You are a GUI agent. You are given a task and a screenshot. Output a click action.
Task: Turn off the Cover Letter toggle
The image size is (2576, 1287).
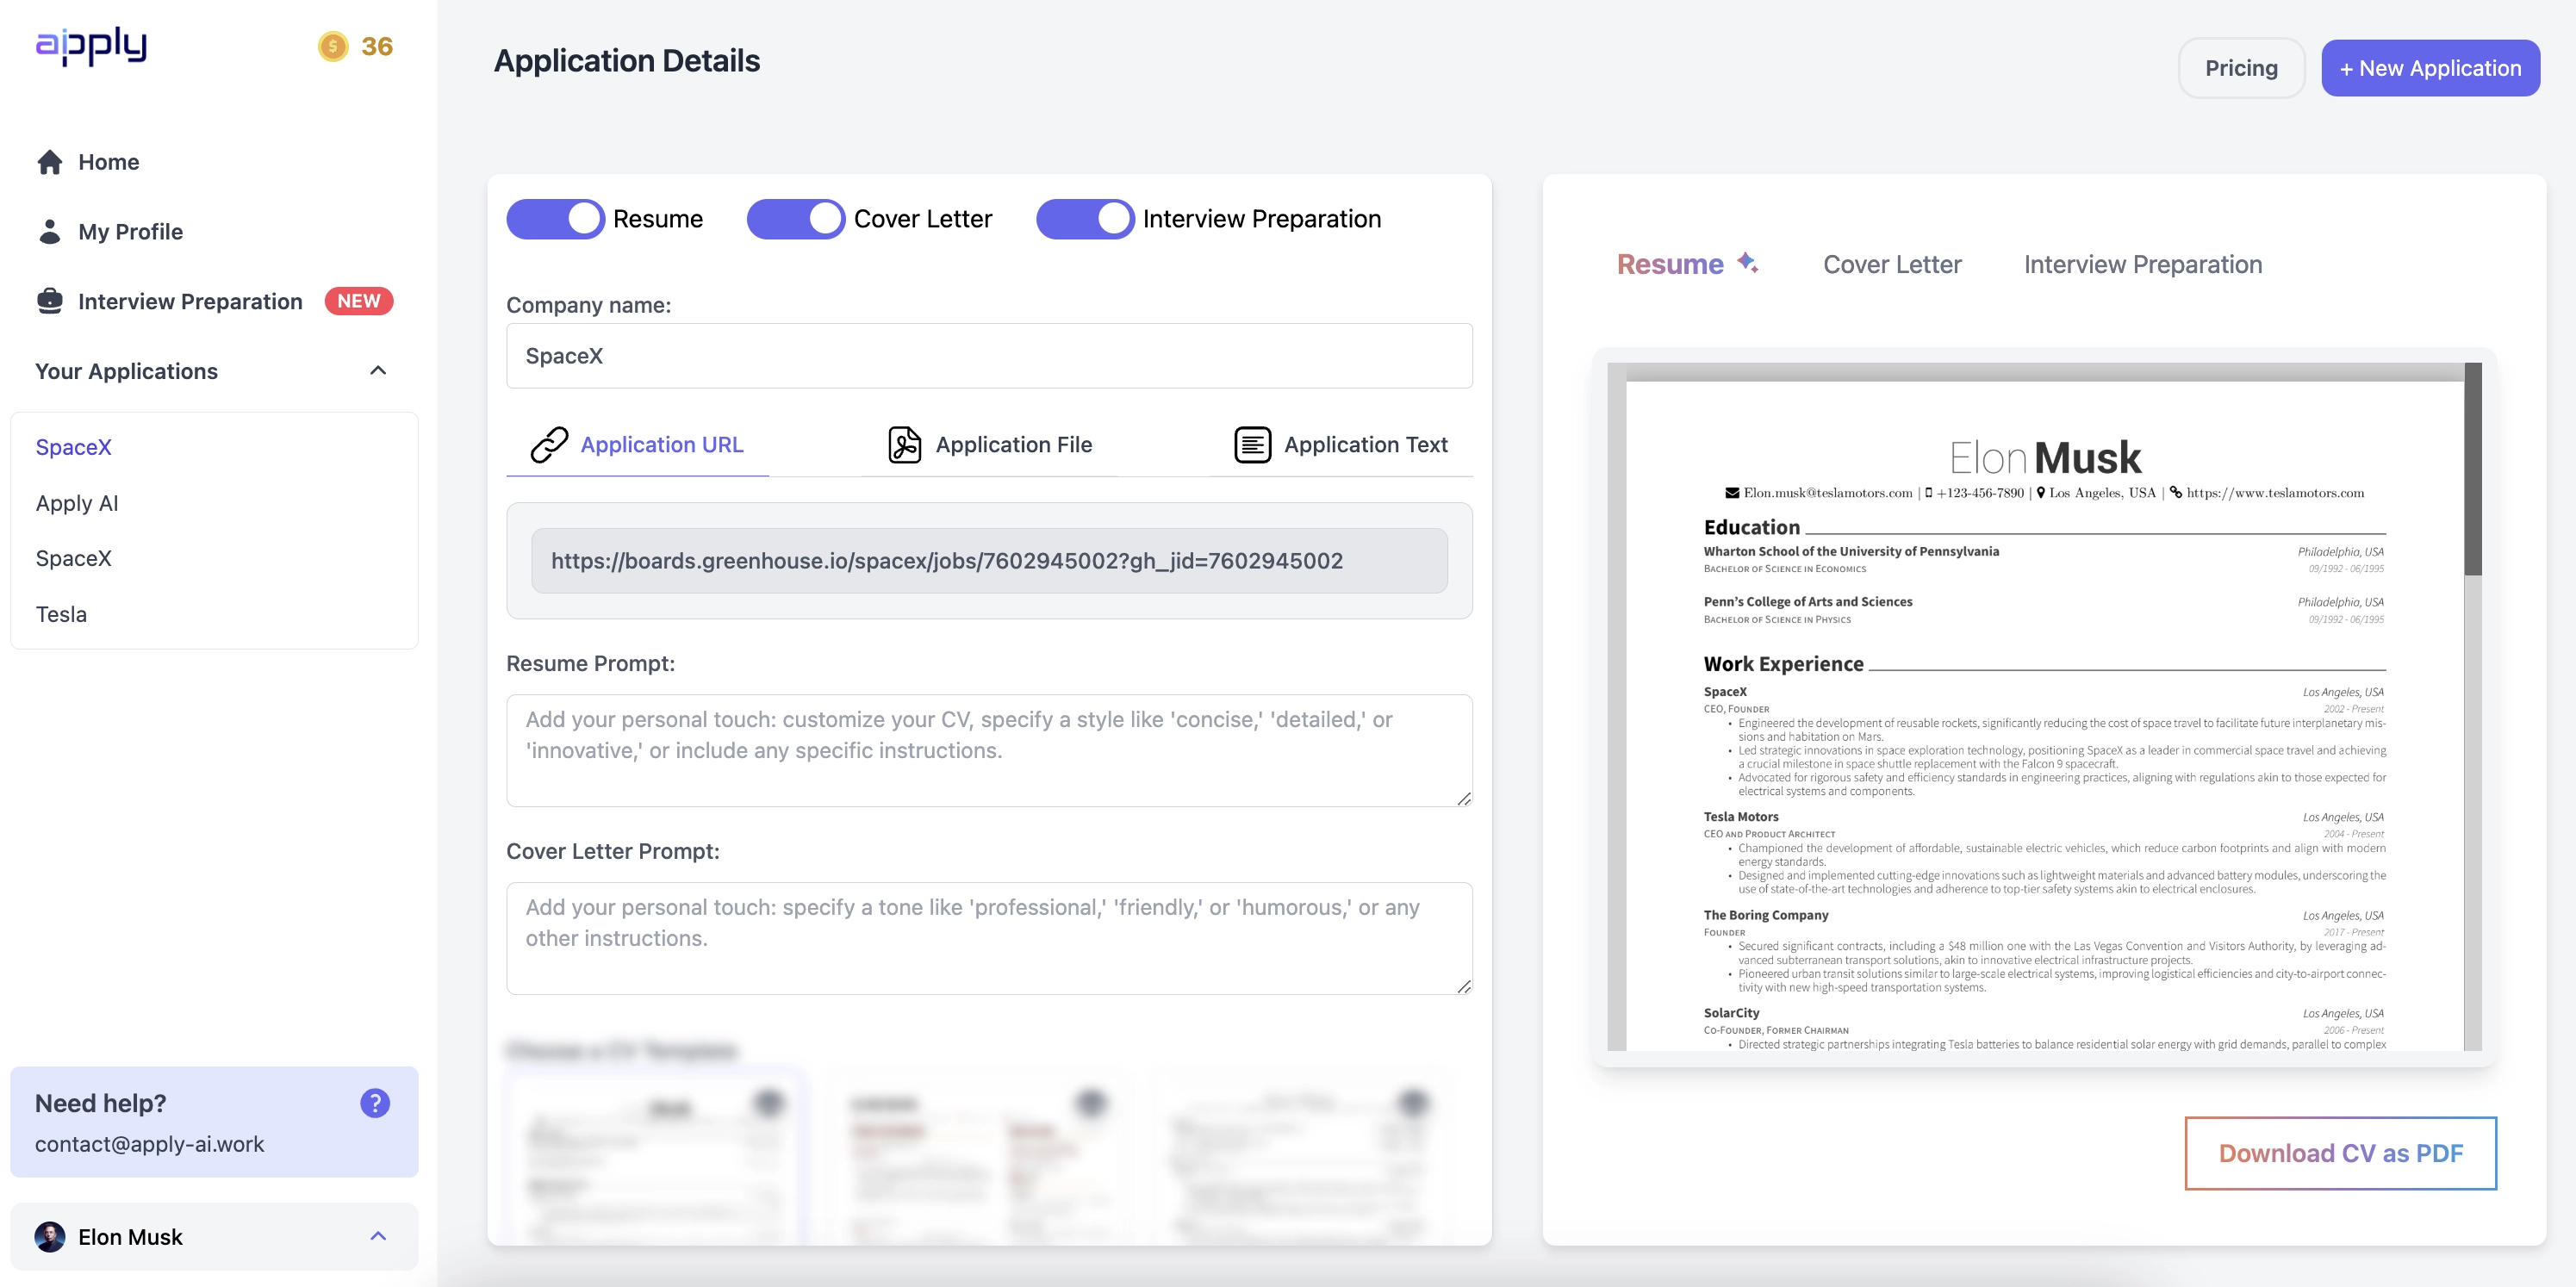point(796,219)
